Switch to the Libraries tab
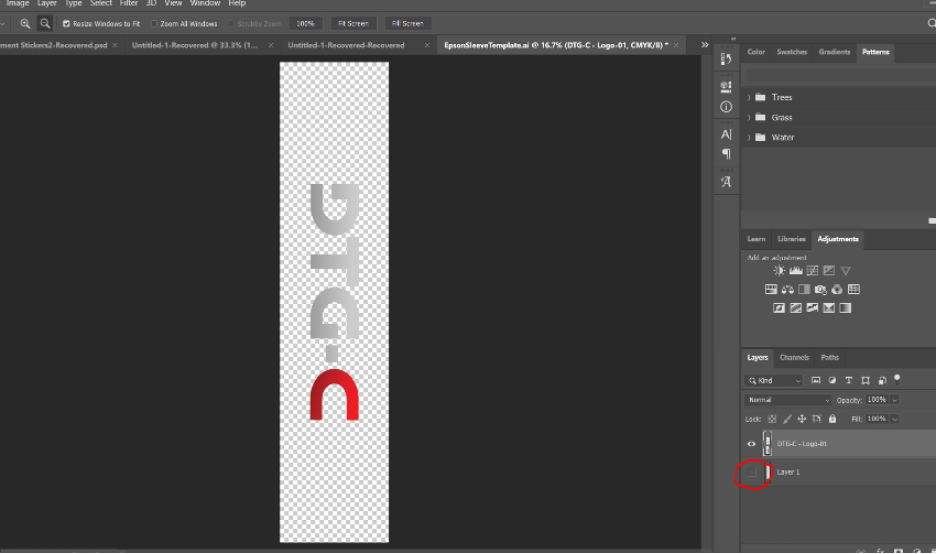 [792, 239]
